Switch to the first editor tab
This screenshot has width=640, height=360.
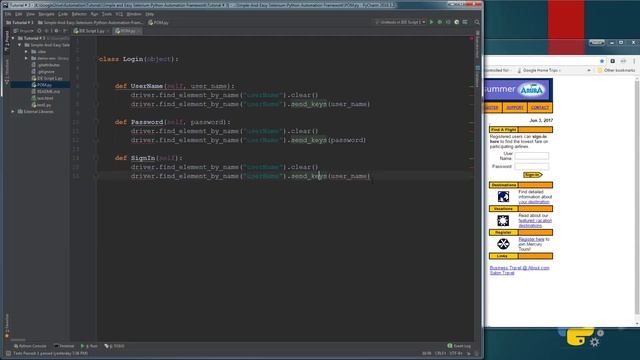coord(91,31)
